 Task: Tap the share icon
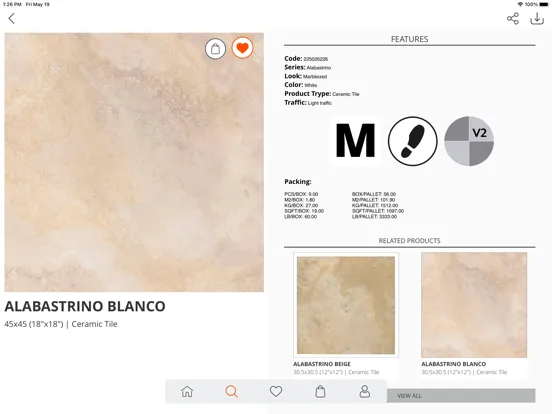point(513,19)
